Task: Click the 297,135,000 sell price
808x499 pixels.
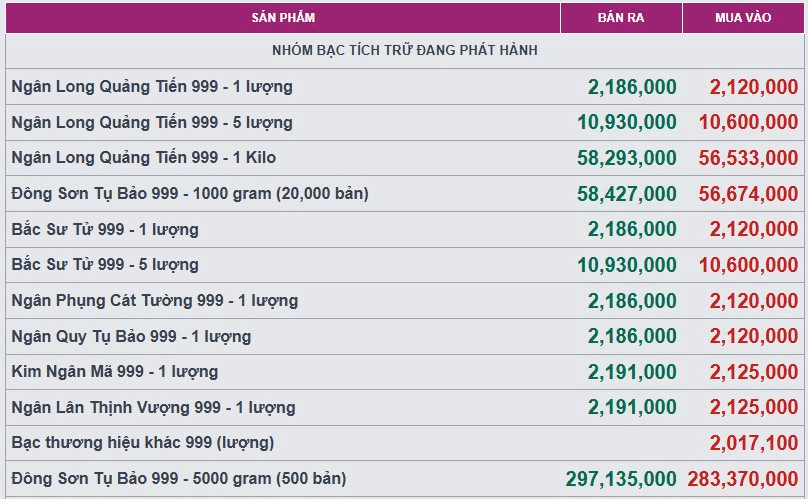Action: (621, 478)
